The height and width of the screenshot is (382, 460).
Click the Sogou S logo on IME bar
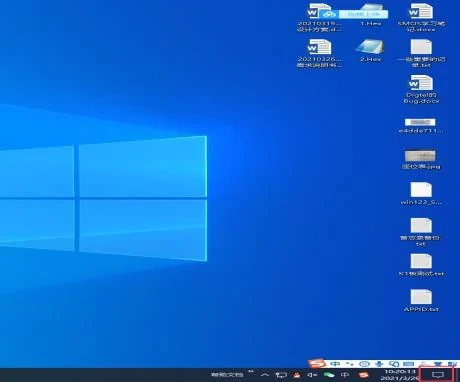317,363
